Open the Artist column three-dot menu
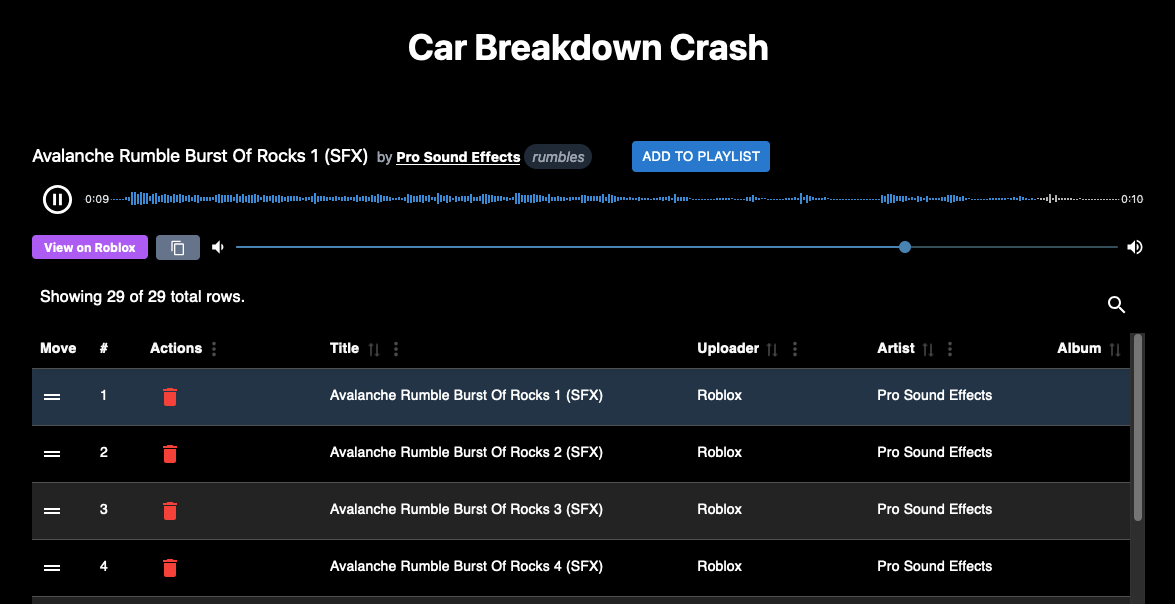Screen dimensions: 1175x604 tap(948, 348)
